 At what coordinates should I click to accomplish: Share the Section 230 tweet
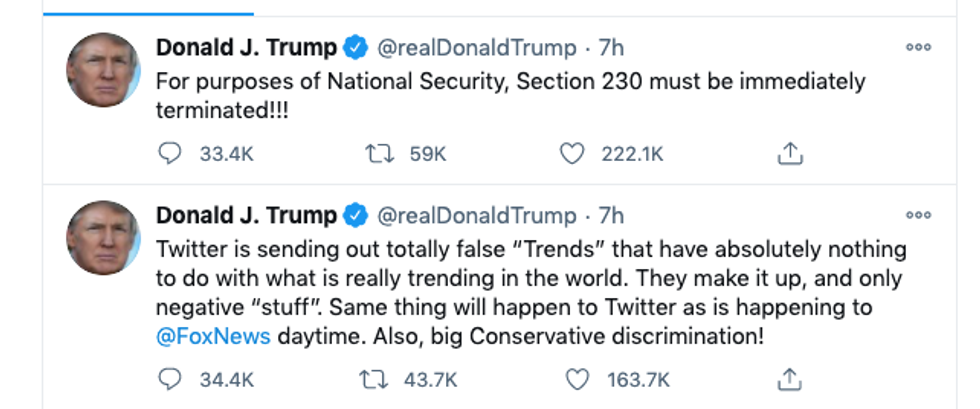pos(790,153)
